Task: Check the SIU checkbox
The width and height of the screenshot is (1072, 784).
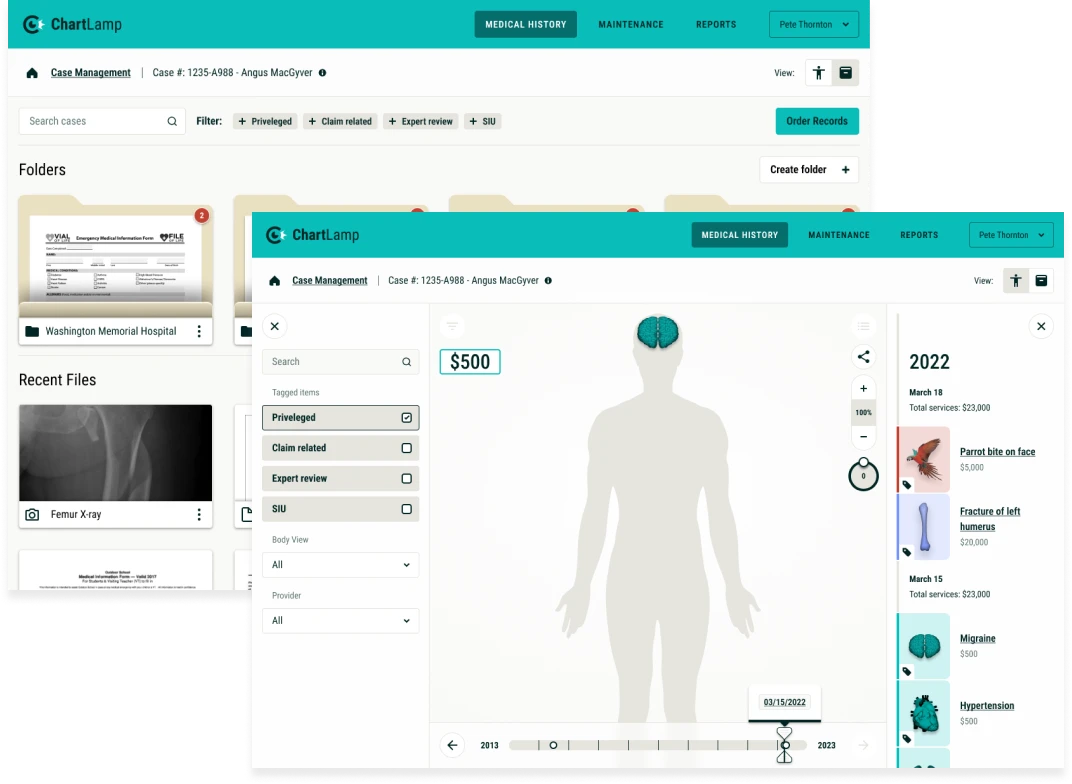Action: (407, 509)
